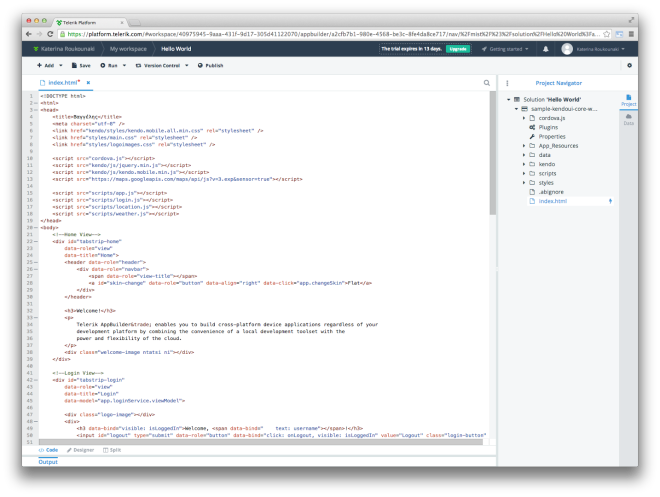Click the green Upgrade button

[x=458, y=49]
